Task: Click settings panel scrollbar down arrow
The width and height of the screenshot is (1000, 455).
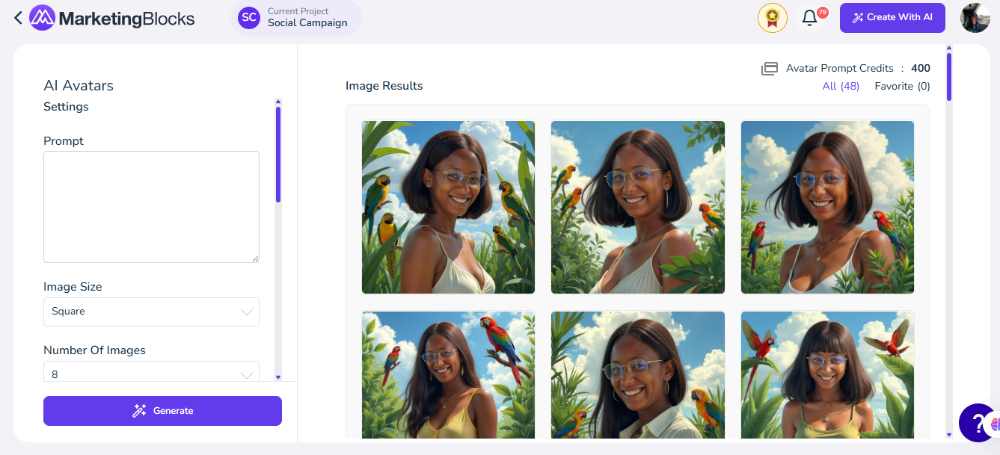Action: tap(278, 377)
